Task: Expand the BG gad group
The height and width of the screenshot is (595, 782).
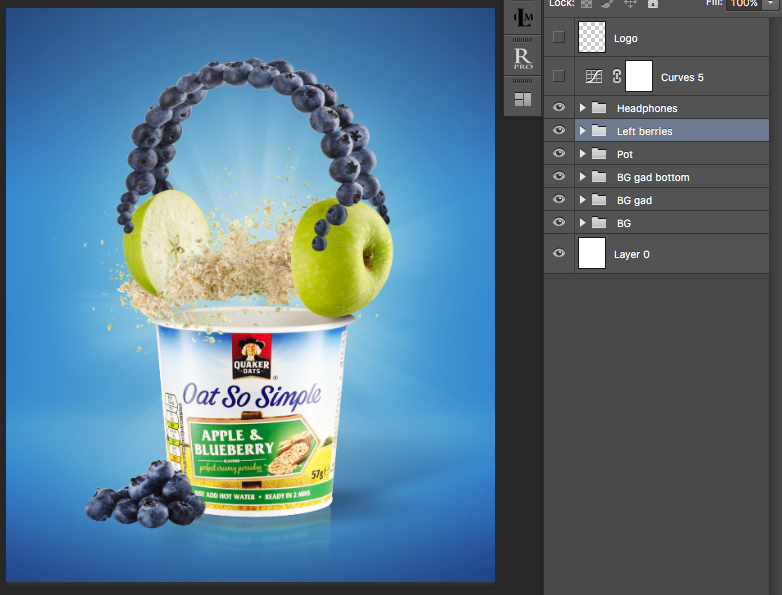Action: click(582, 199)
